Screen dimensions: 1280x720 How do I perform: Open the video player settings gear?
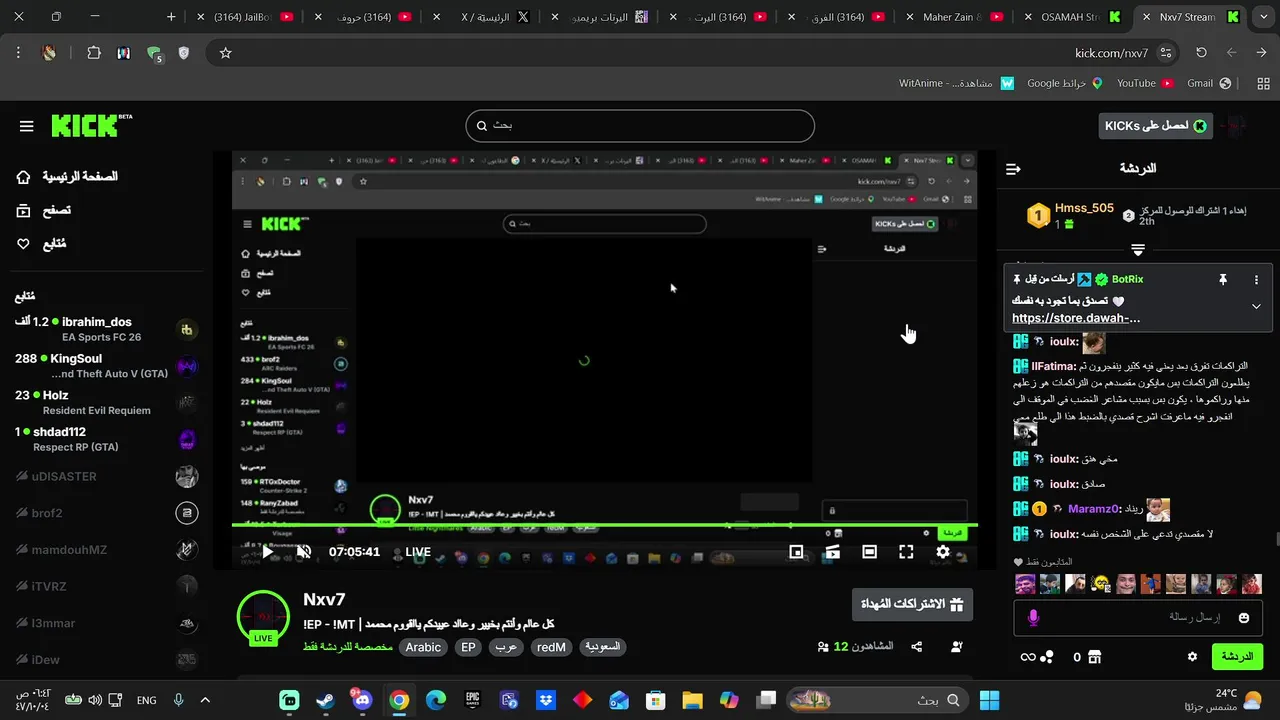[943, 551]
